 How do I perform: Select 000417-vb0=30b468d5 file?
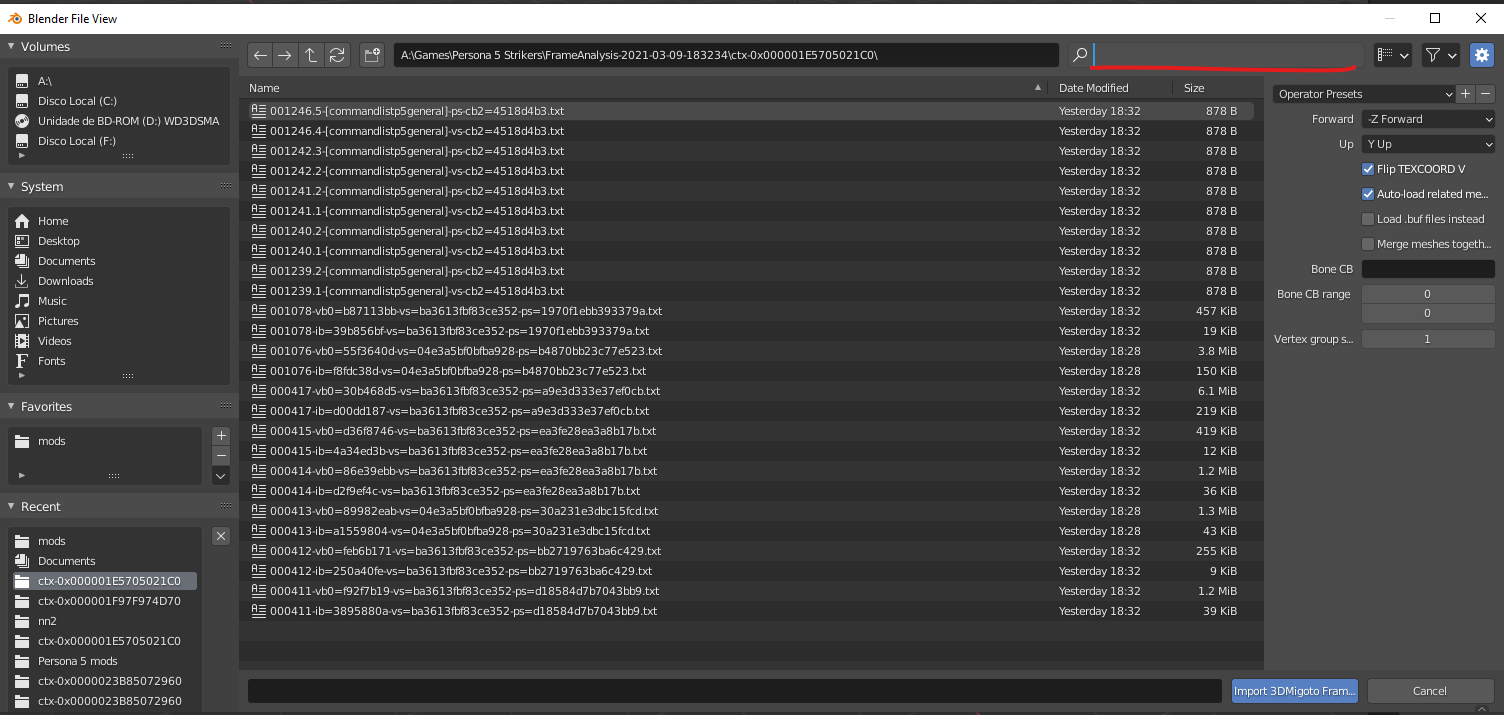click(x=750, y=391)
